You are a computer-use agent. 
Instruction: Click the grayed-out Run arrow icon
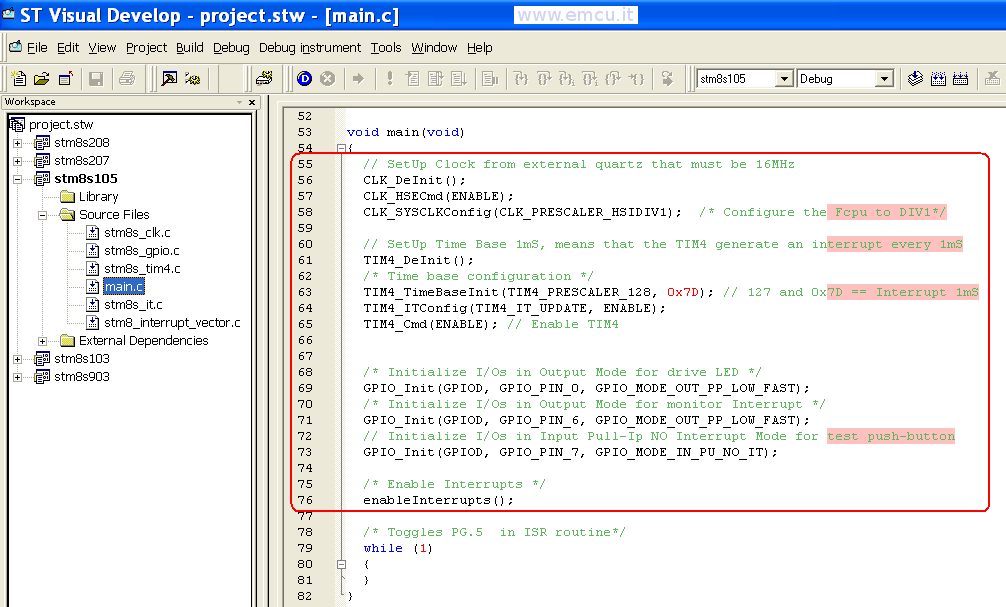[x=358, y=79]
